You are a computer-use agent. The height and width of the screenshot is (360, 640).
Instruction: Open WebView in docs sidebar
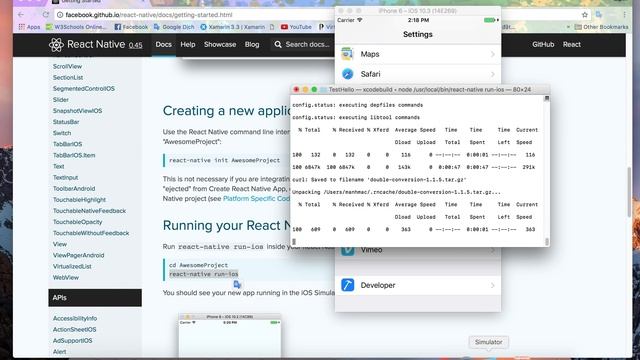[x=66, y=277]
